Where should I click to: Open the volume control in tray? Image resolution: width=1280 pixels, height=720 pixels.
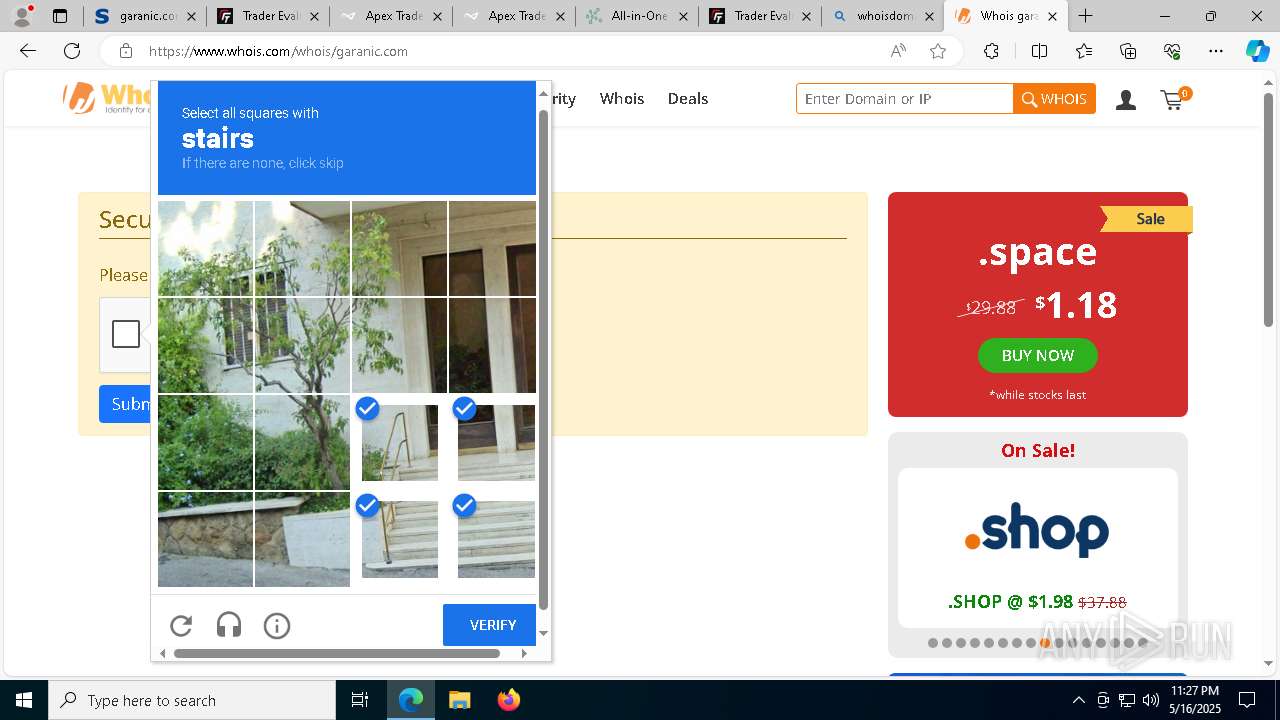(1151, 700)
